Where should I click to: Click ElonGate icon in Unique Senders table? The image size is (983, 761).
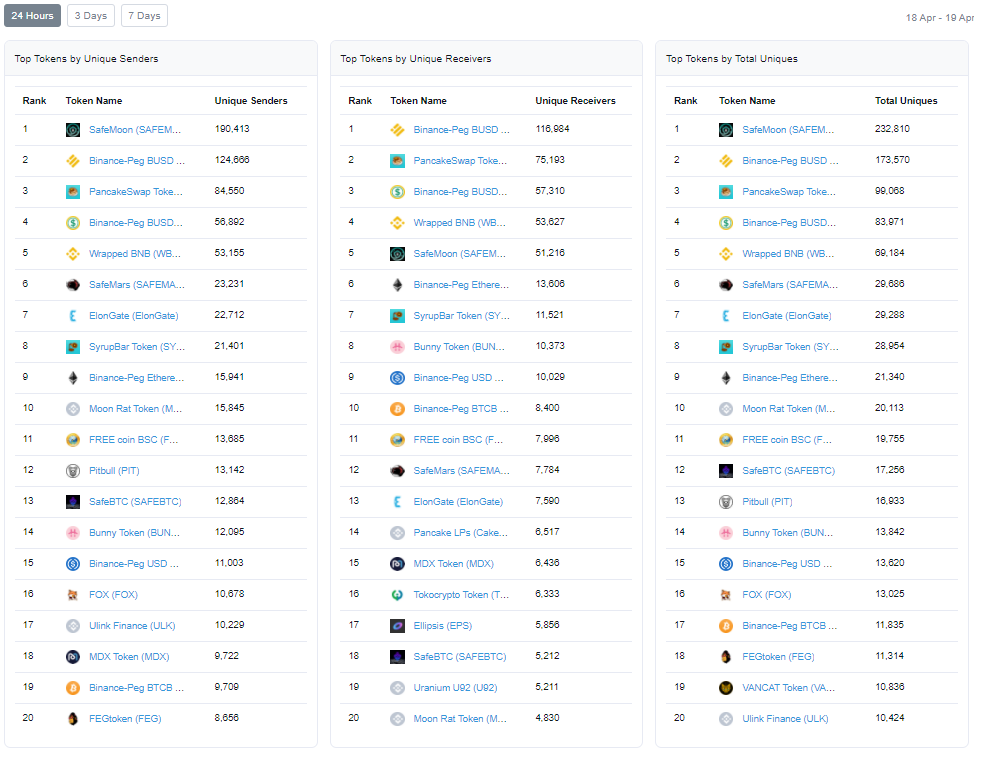[x=73, y=316]
